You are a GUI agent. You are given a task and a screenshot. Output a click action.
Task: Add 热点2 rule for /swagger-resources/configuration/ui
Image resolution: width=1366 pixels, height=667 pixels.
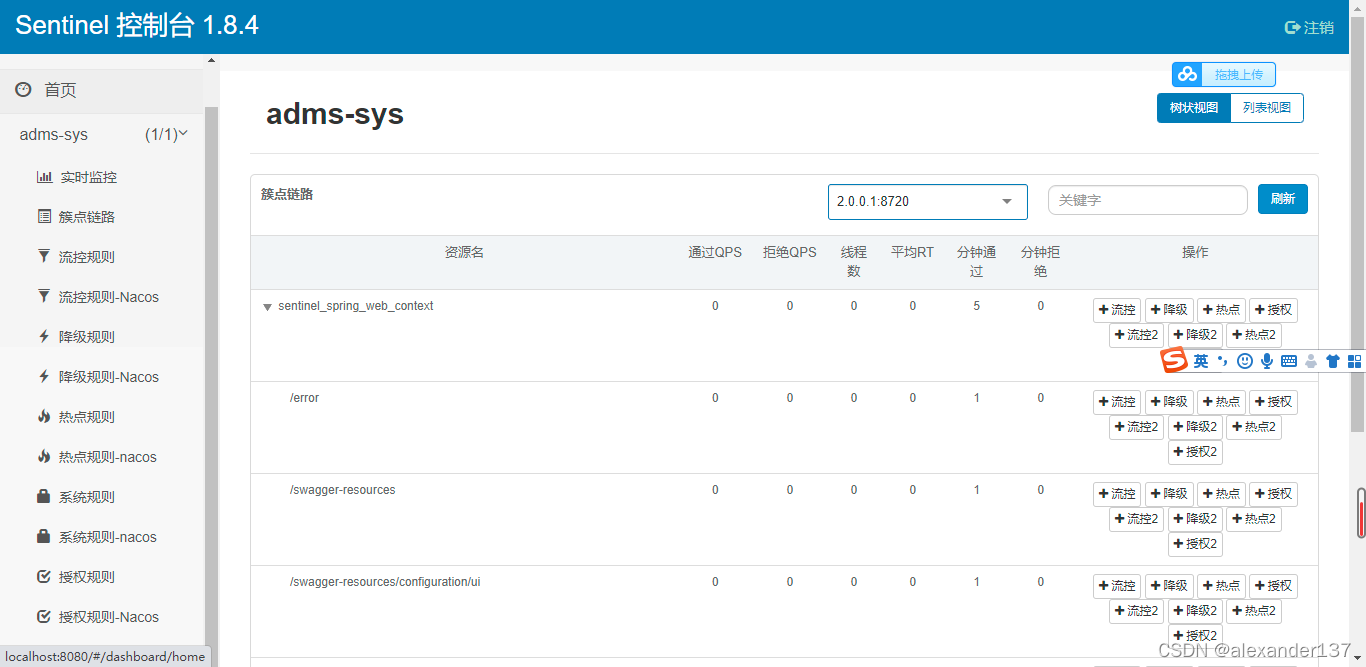pos(1254,611)
